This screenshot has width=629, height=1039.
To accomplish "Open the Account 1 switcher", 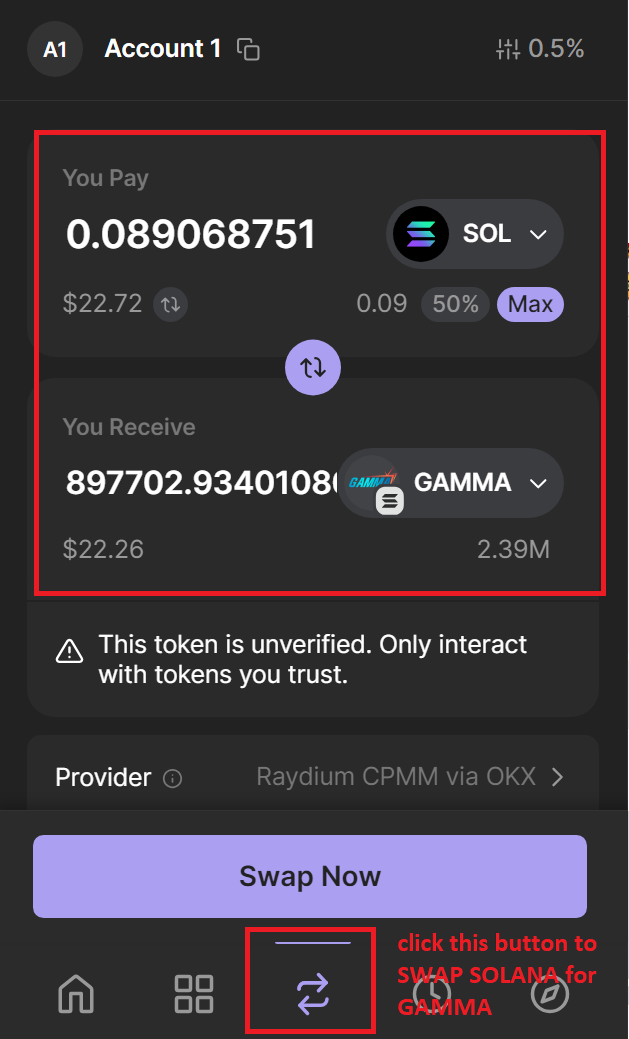I will pos(162,48).
